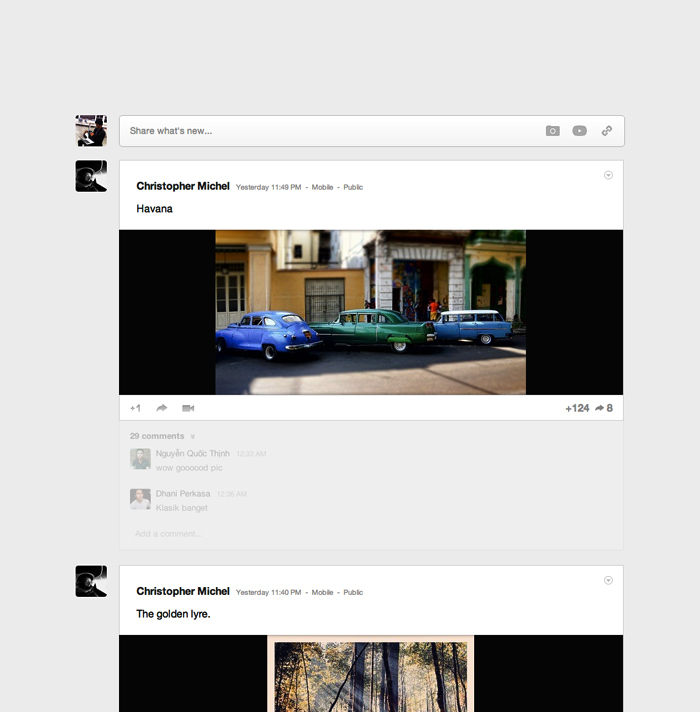View the +124 plus-ones count
The width and height of the screenshot is (700, 712).
coord(577,408)
